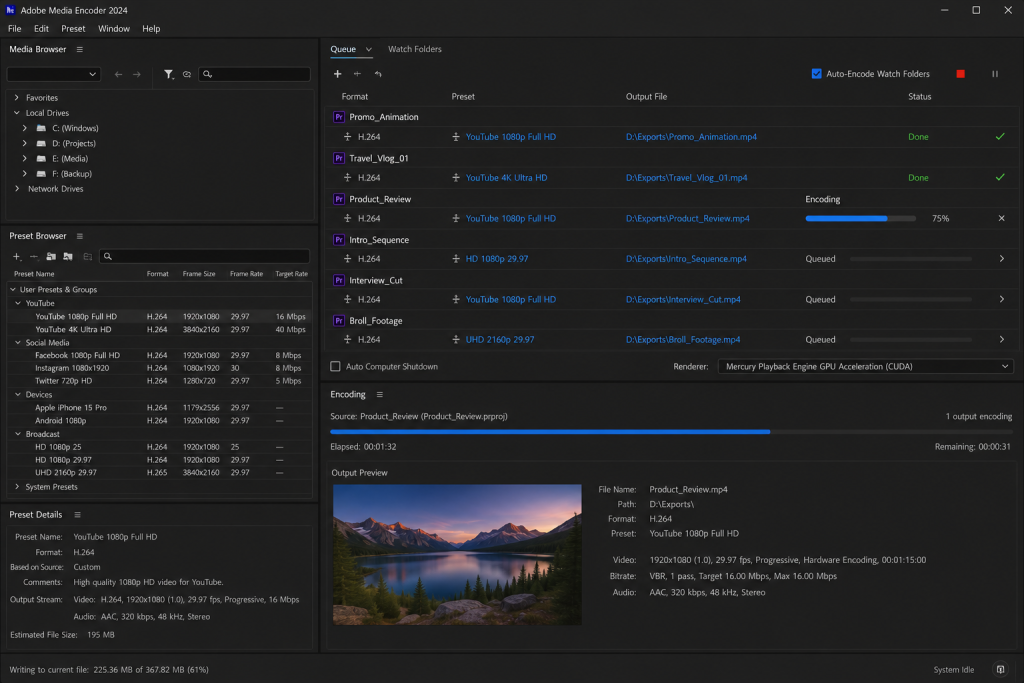Image resolution: width=1024 pixels, height=683 pixels.
Task: Click the Add Output icon in Queue toolbar
Action: pyautogui.click(x=357, y=74)
